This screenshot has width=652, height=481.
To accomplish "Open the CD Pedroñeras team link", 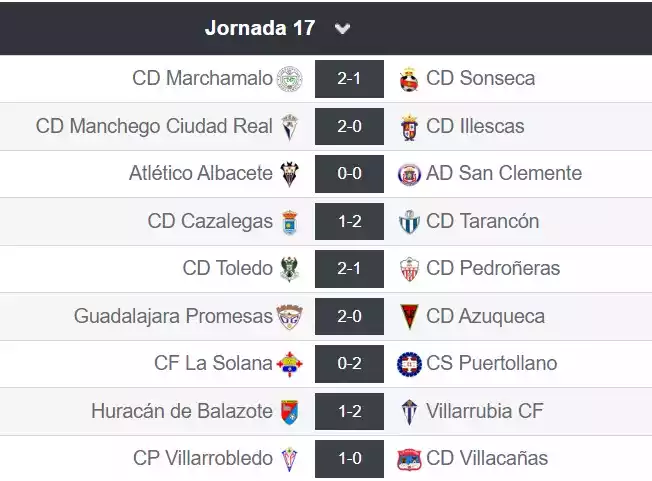I will (493, 269).
